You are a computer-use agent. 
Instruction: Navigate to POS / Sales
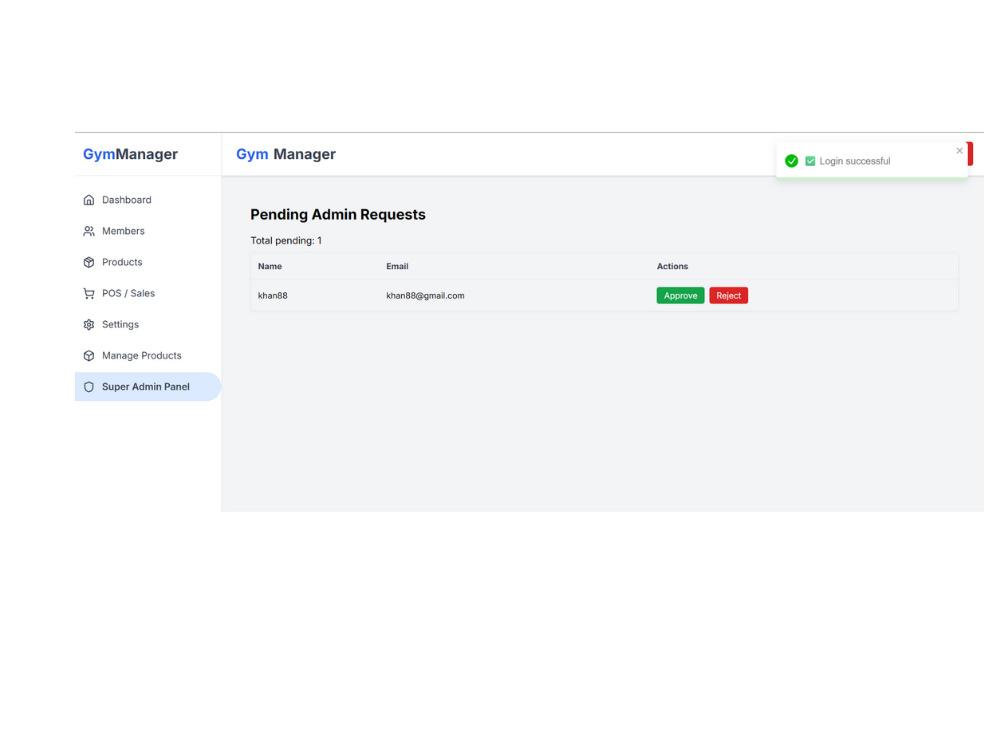click(x=148, y=293)
